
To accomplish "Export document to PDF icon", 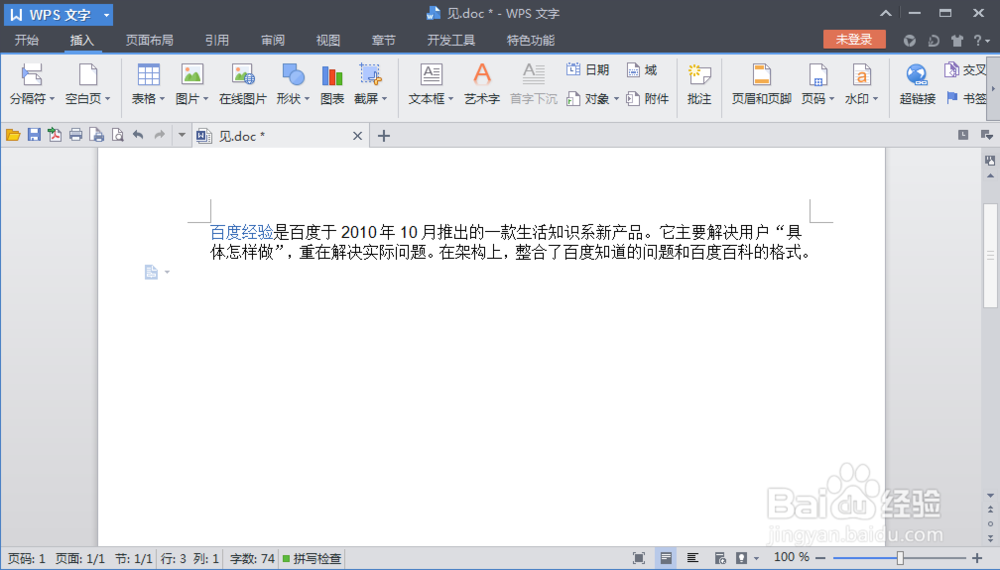I will point(55,135).
